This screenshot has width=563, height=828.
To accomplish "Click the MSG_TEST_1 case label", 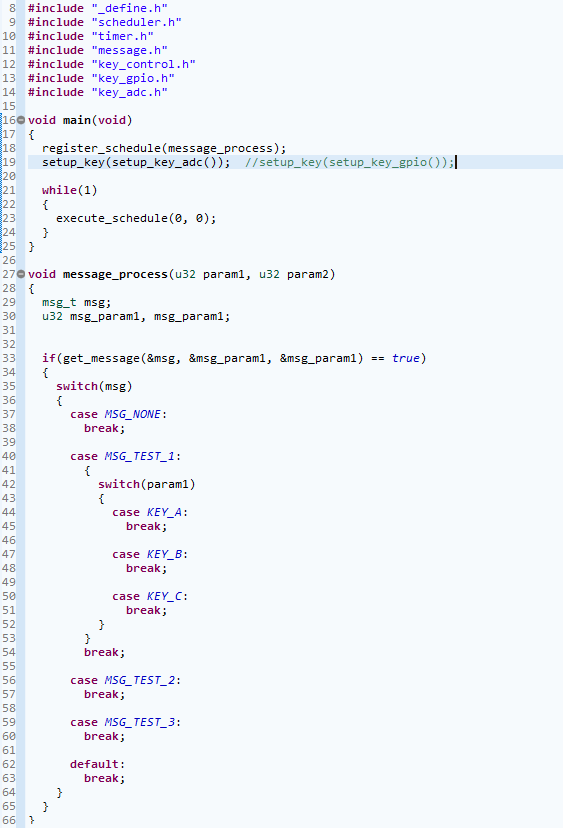I will 125,456.
